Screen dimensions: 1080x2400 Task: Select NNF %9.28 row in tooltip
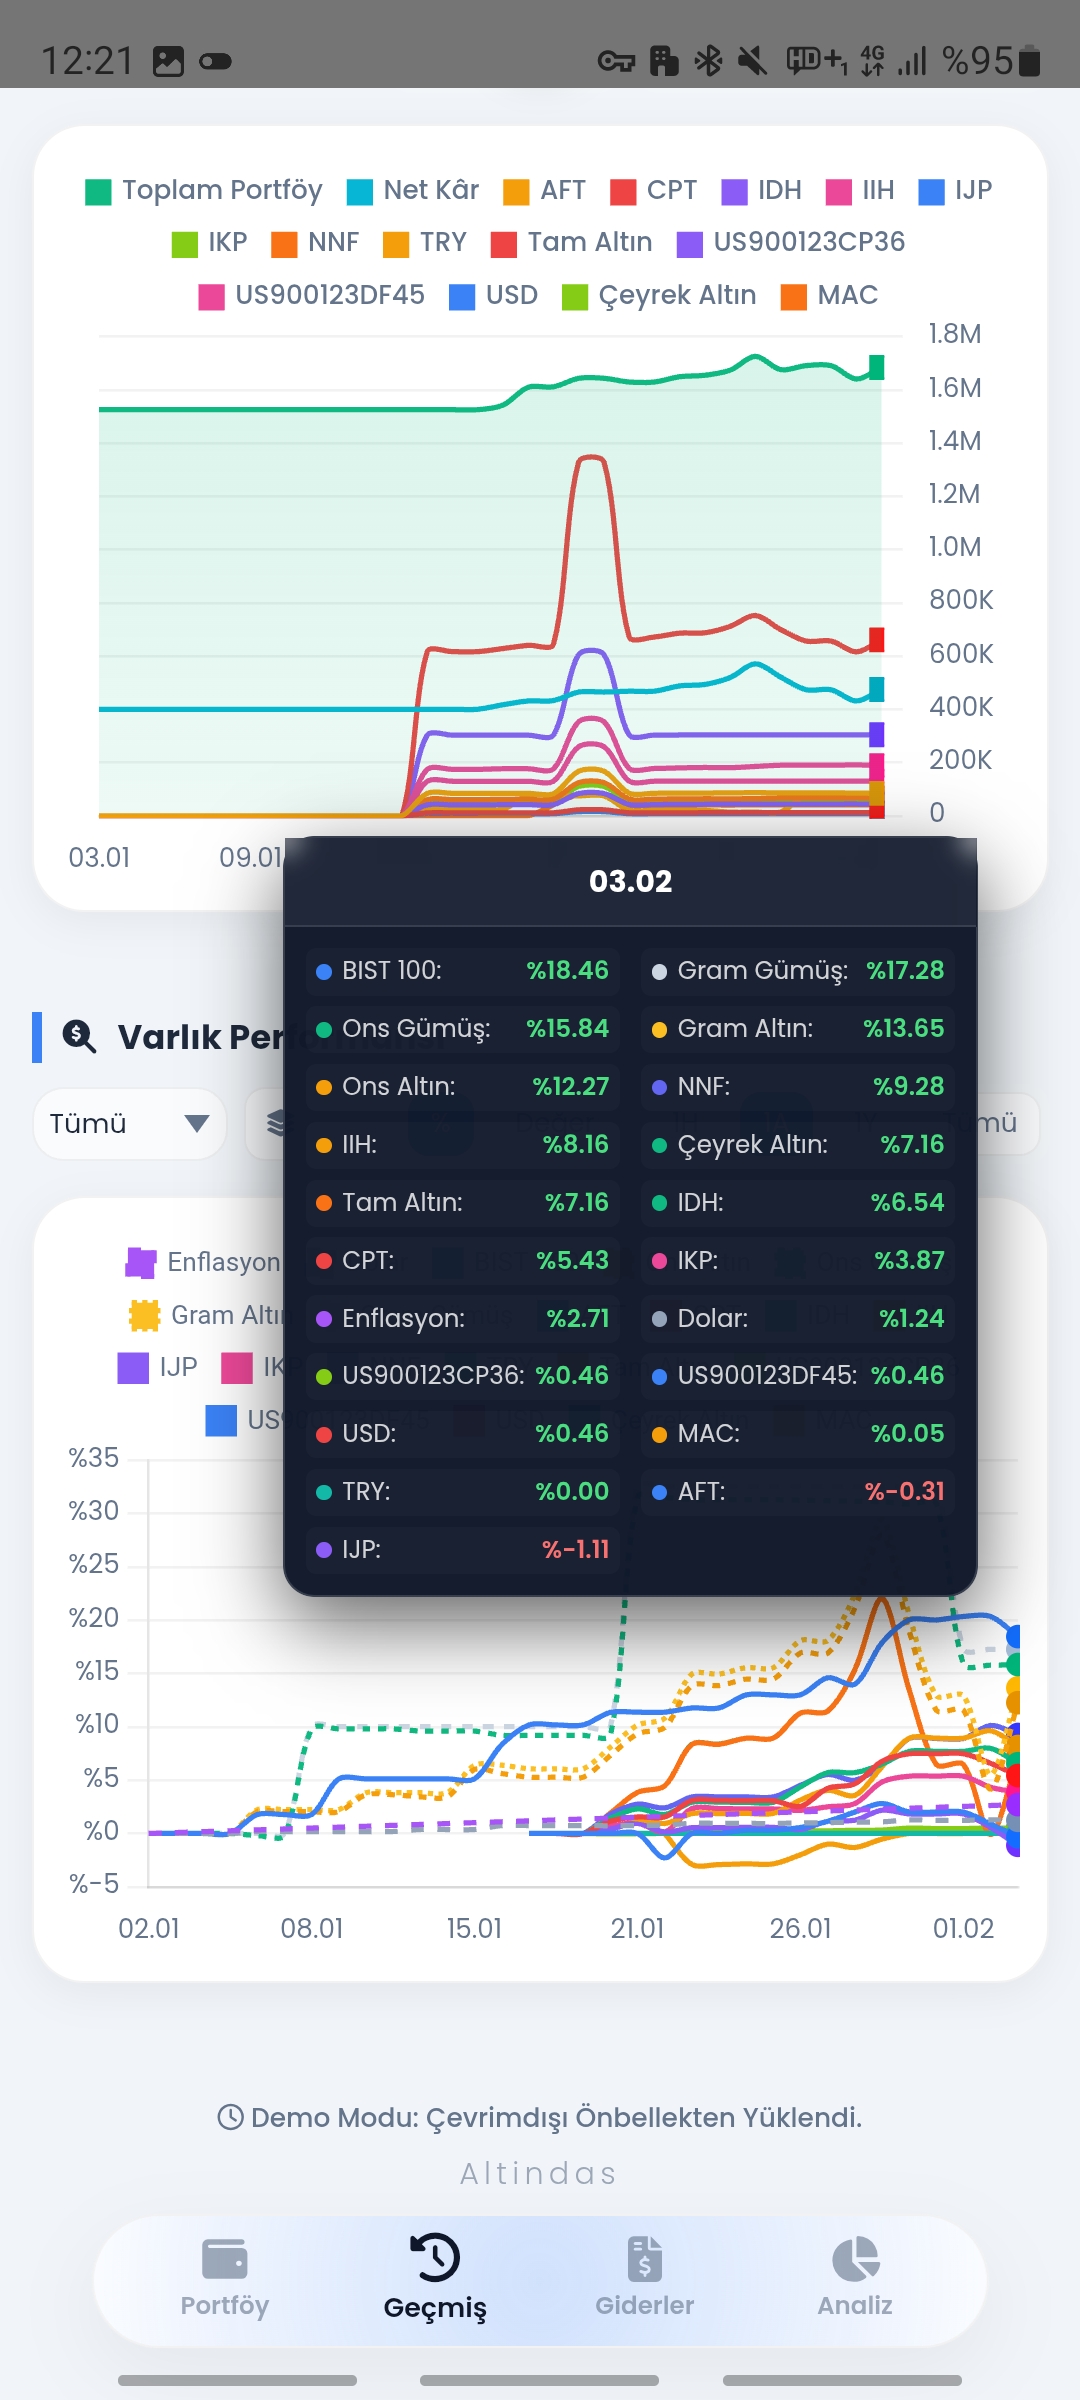(x=798, y=1086)
